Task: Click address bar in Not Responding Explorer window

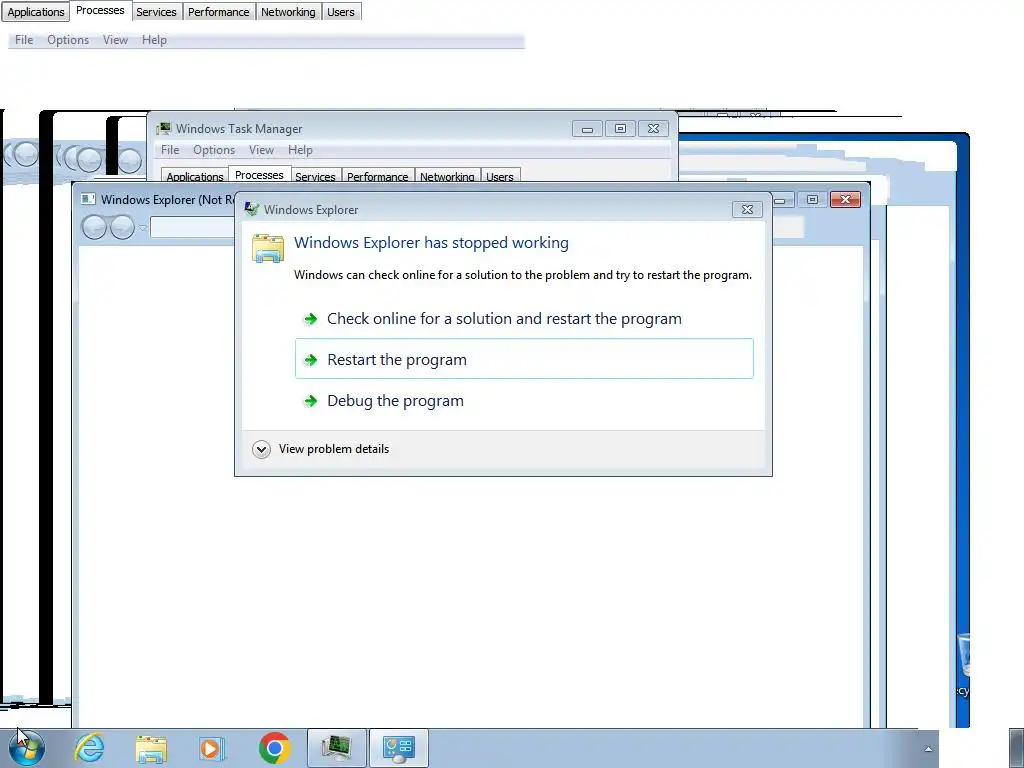Action: 193,227
